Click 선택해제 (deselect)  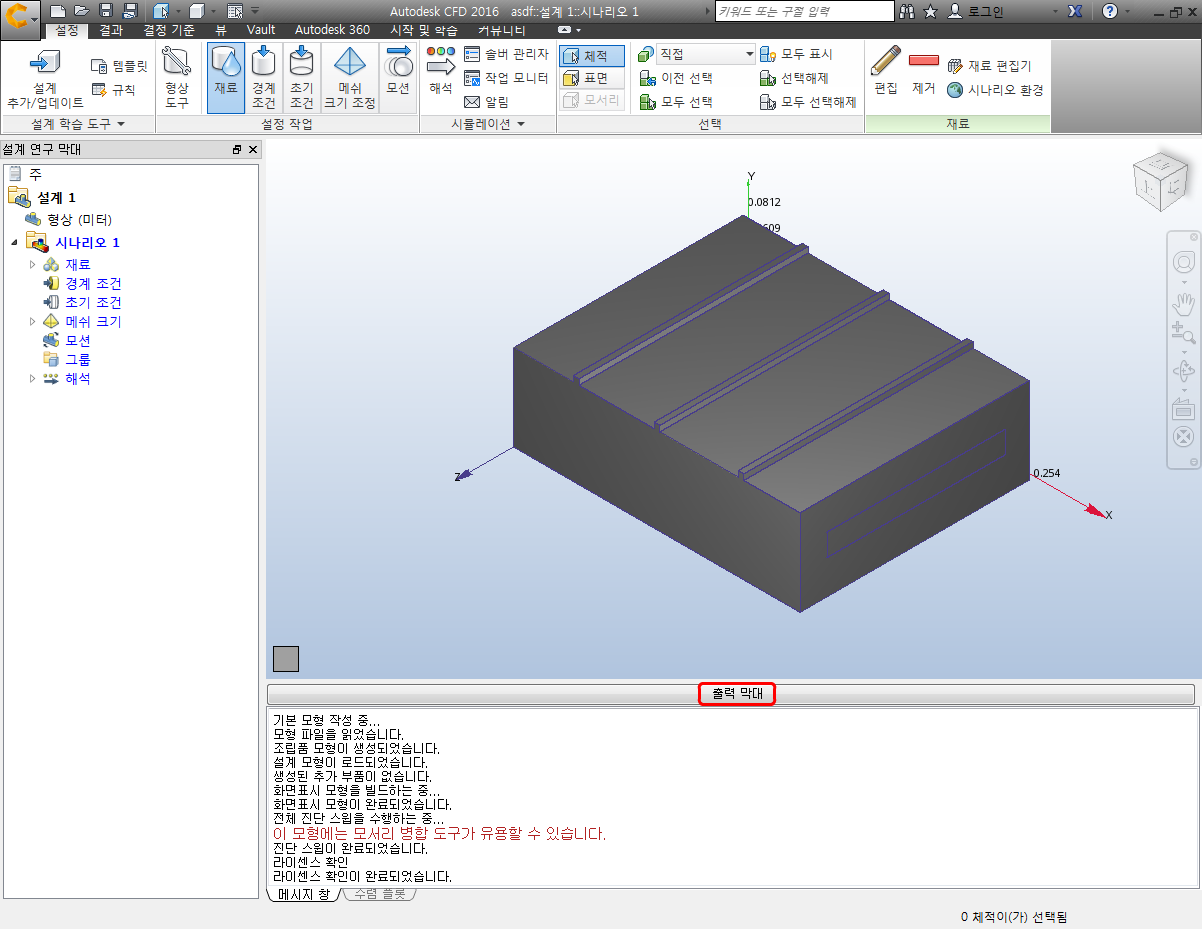coord(794,78)
